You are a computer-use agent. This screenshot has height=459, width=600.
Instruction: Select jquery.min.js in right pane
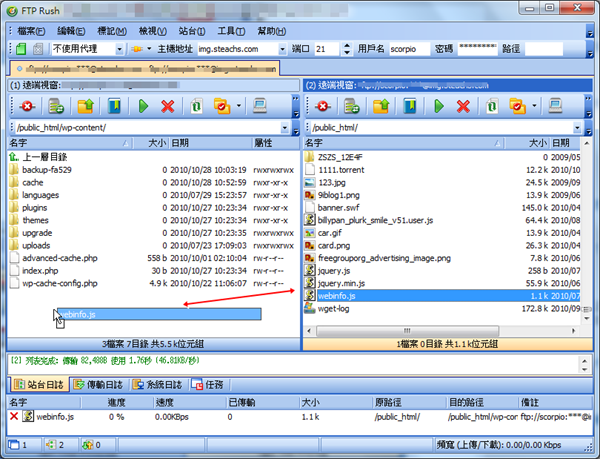click(x=341, y=283)
